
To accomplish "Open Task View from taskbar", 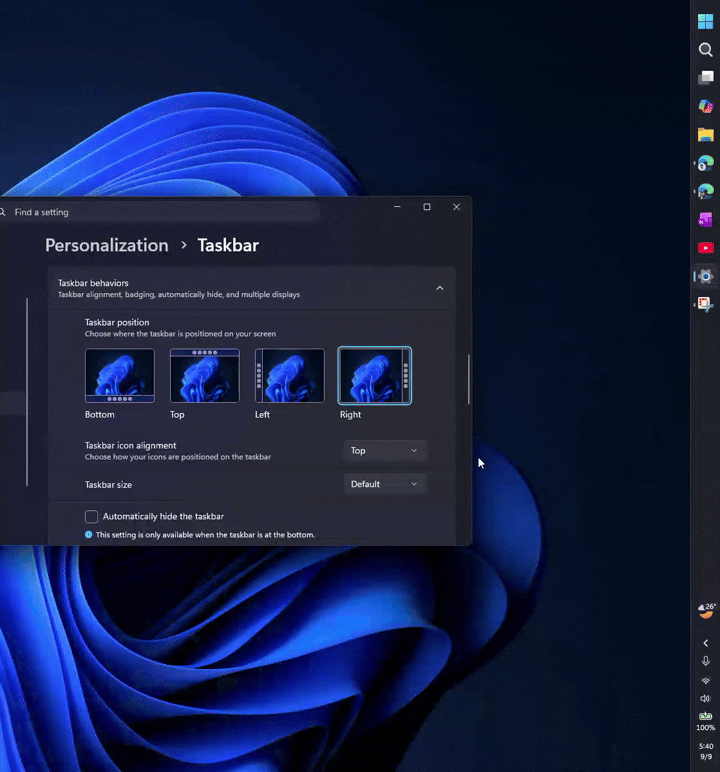I will click(x=705, y=78).
